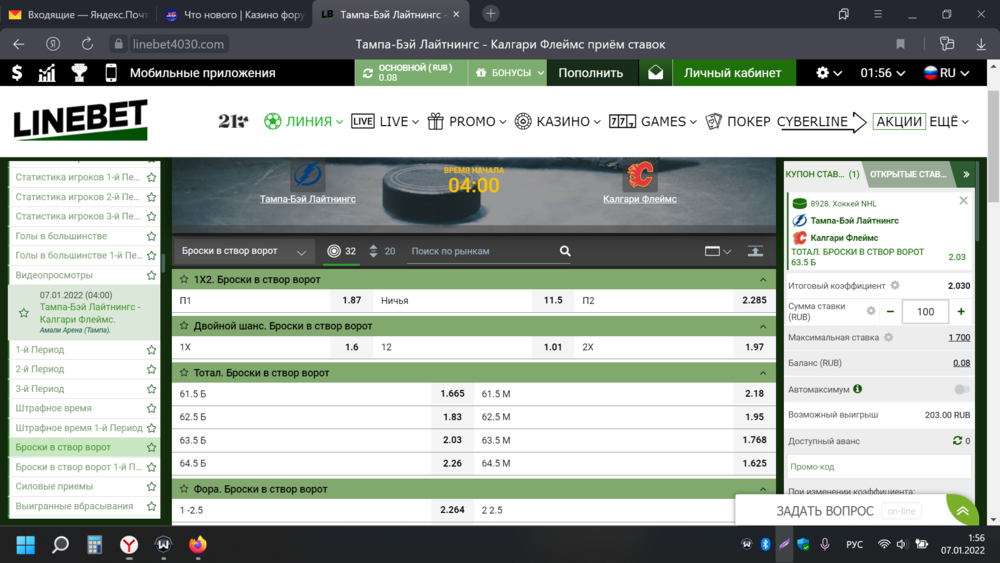Favorite the Голы в большинстве market
The image size is (1000, 563).
pyautogui.click(x=151, y=236)
